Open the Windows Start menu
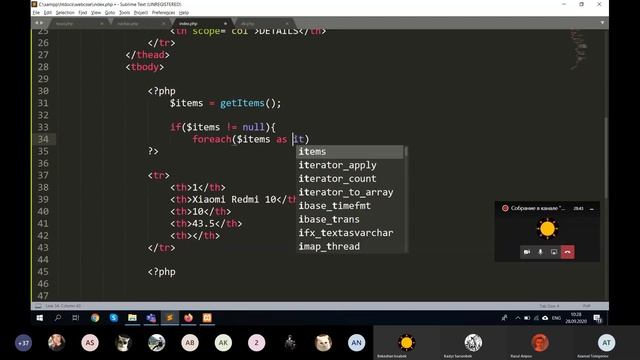The image size is (640, 360). click(40, 318)
